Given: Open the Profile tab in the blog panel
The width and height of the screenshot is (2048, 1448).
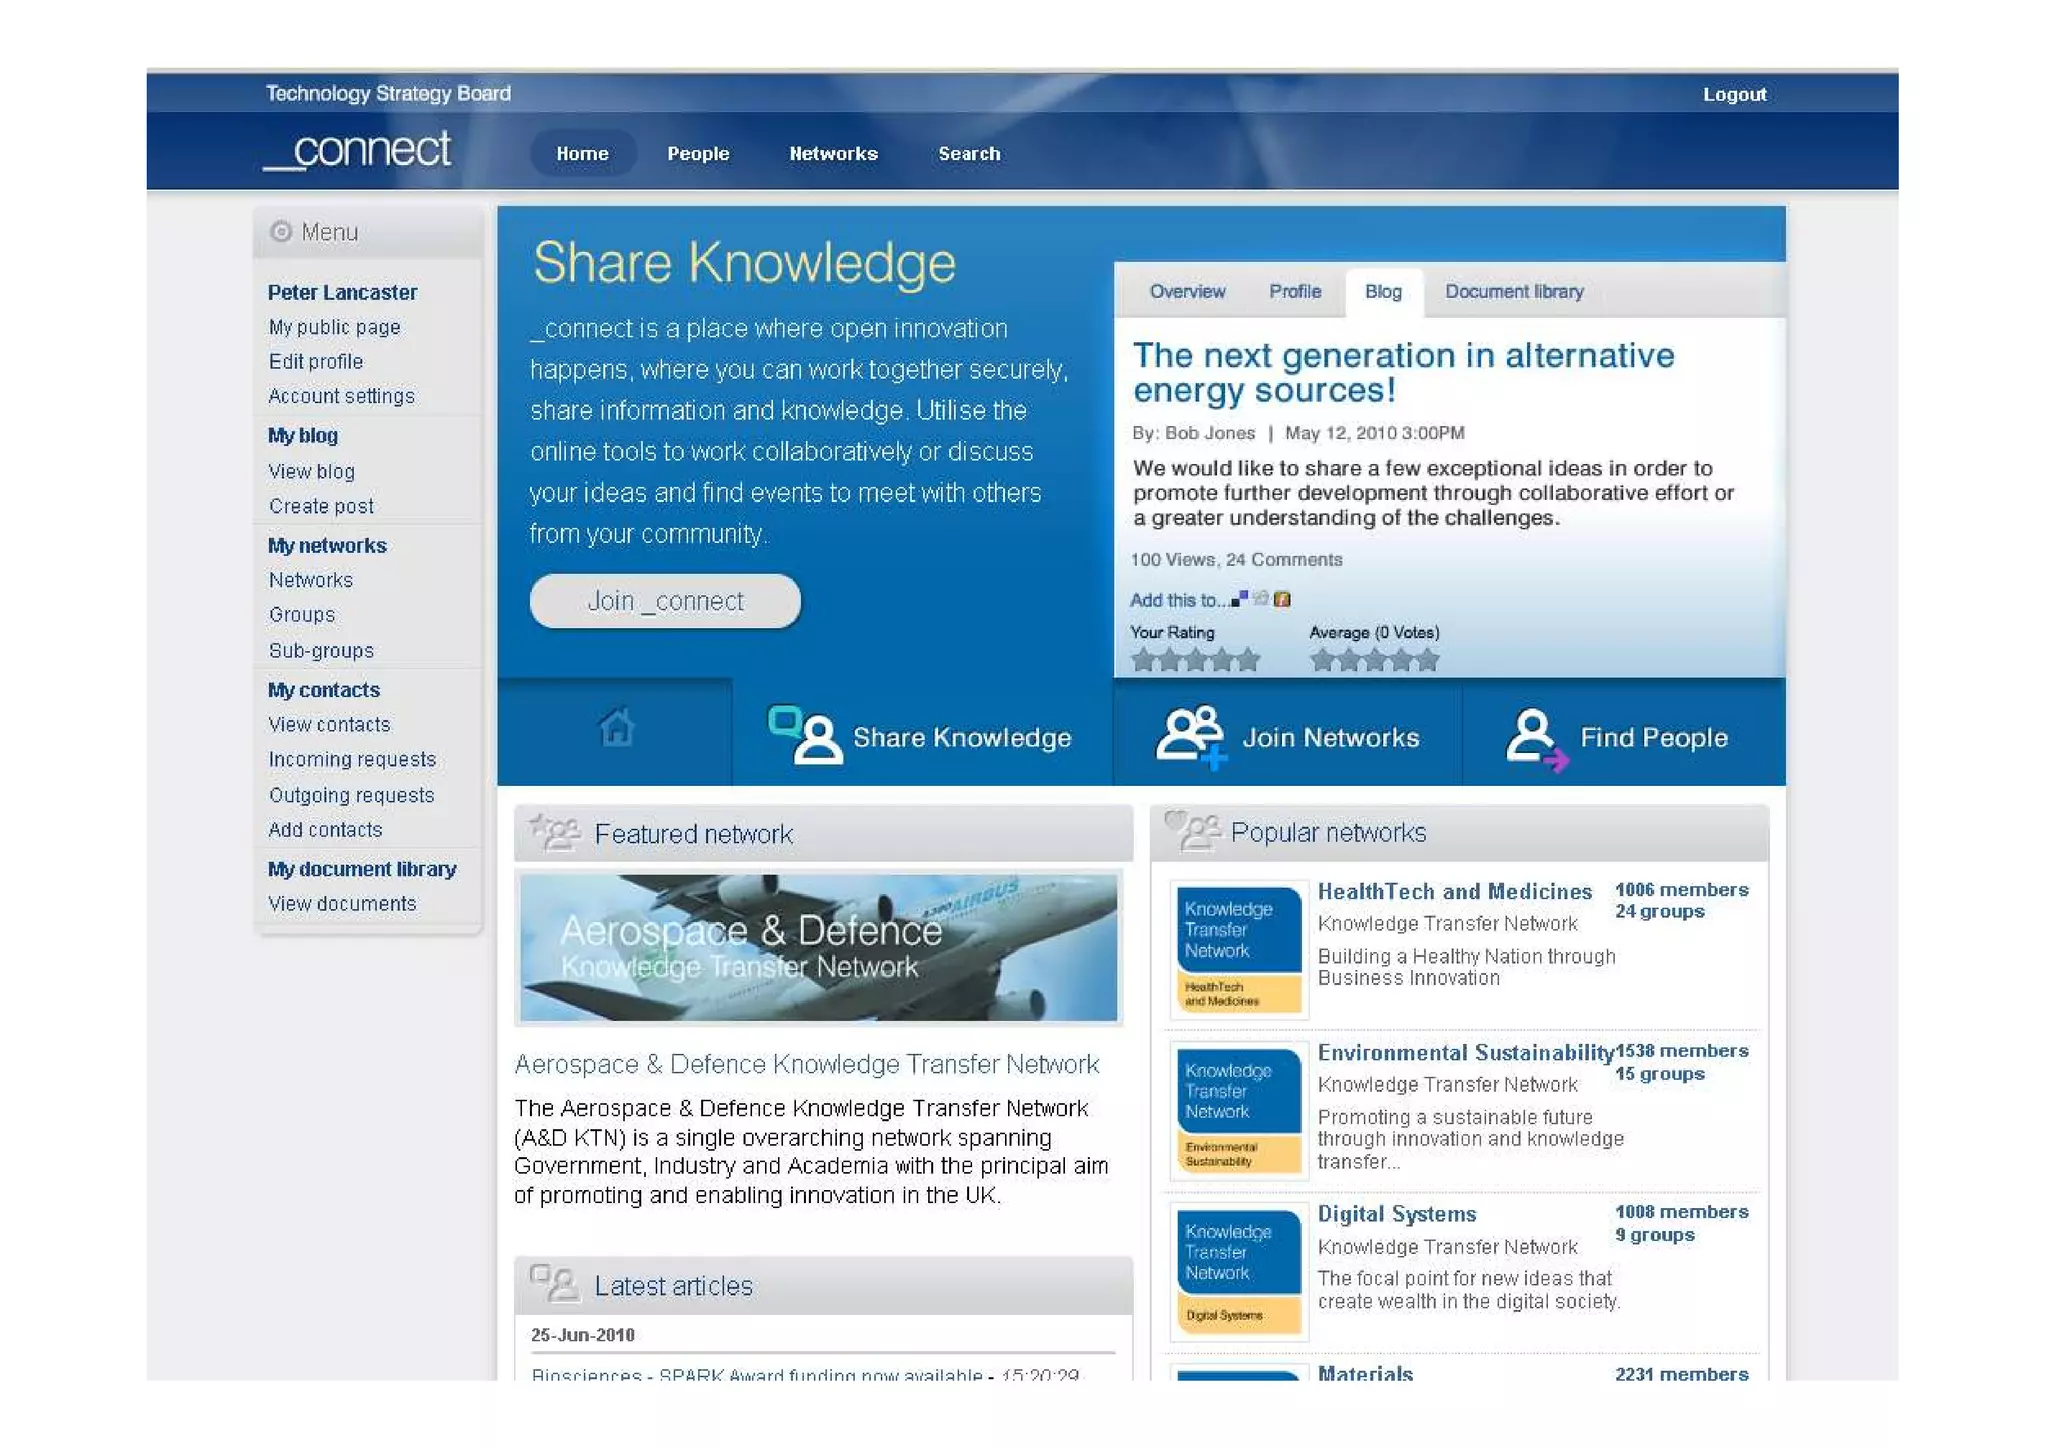Looking at the screenshot, I should pyautogui.click(x=1294, y=292).
